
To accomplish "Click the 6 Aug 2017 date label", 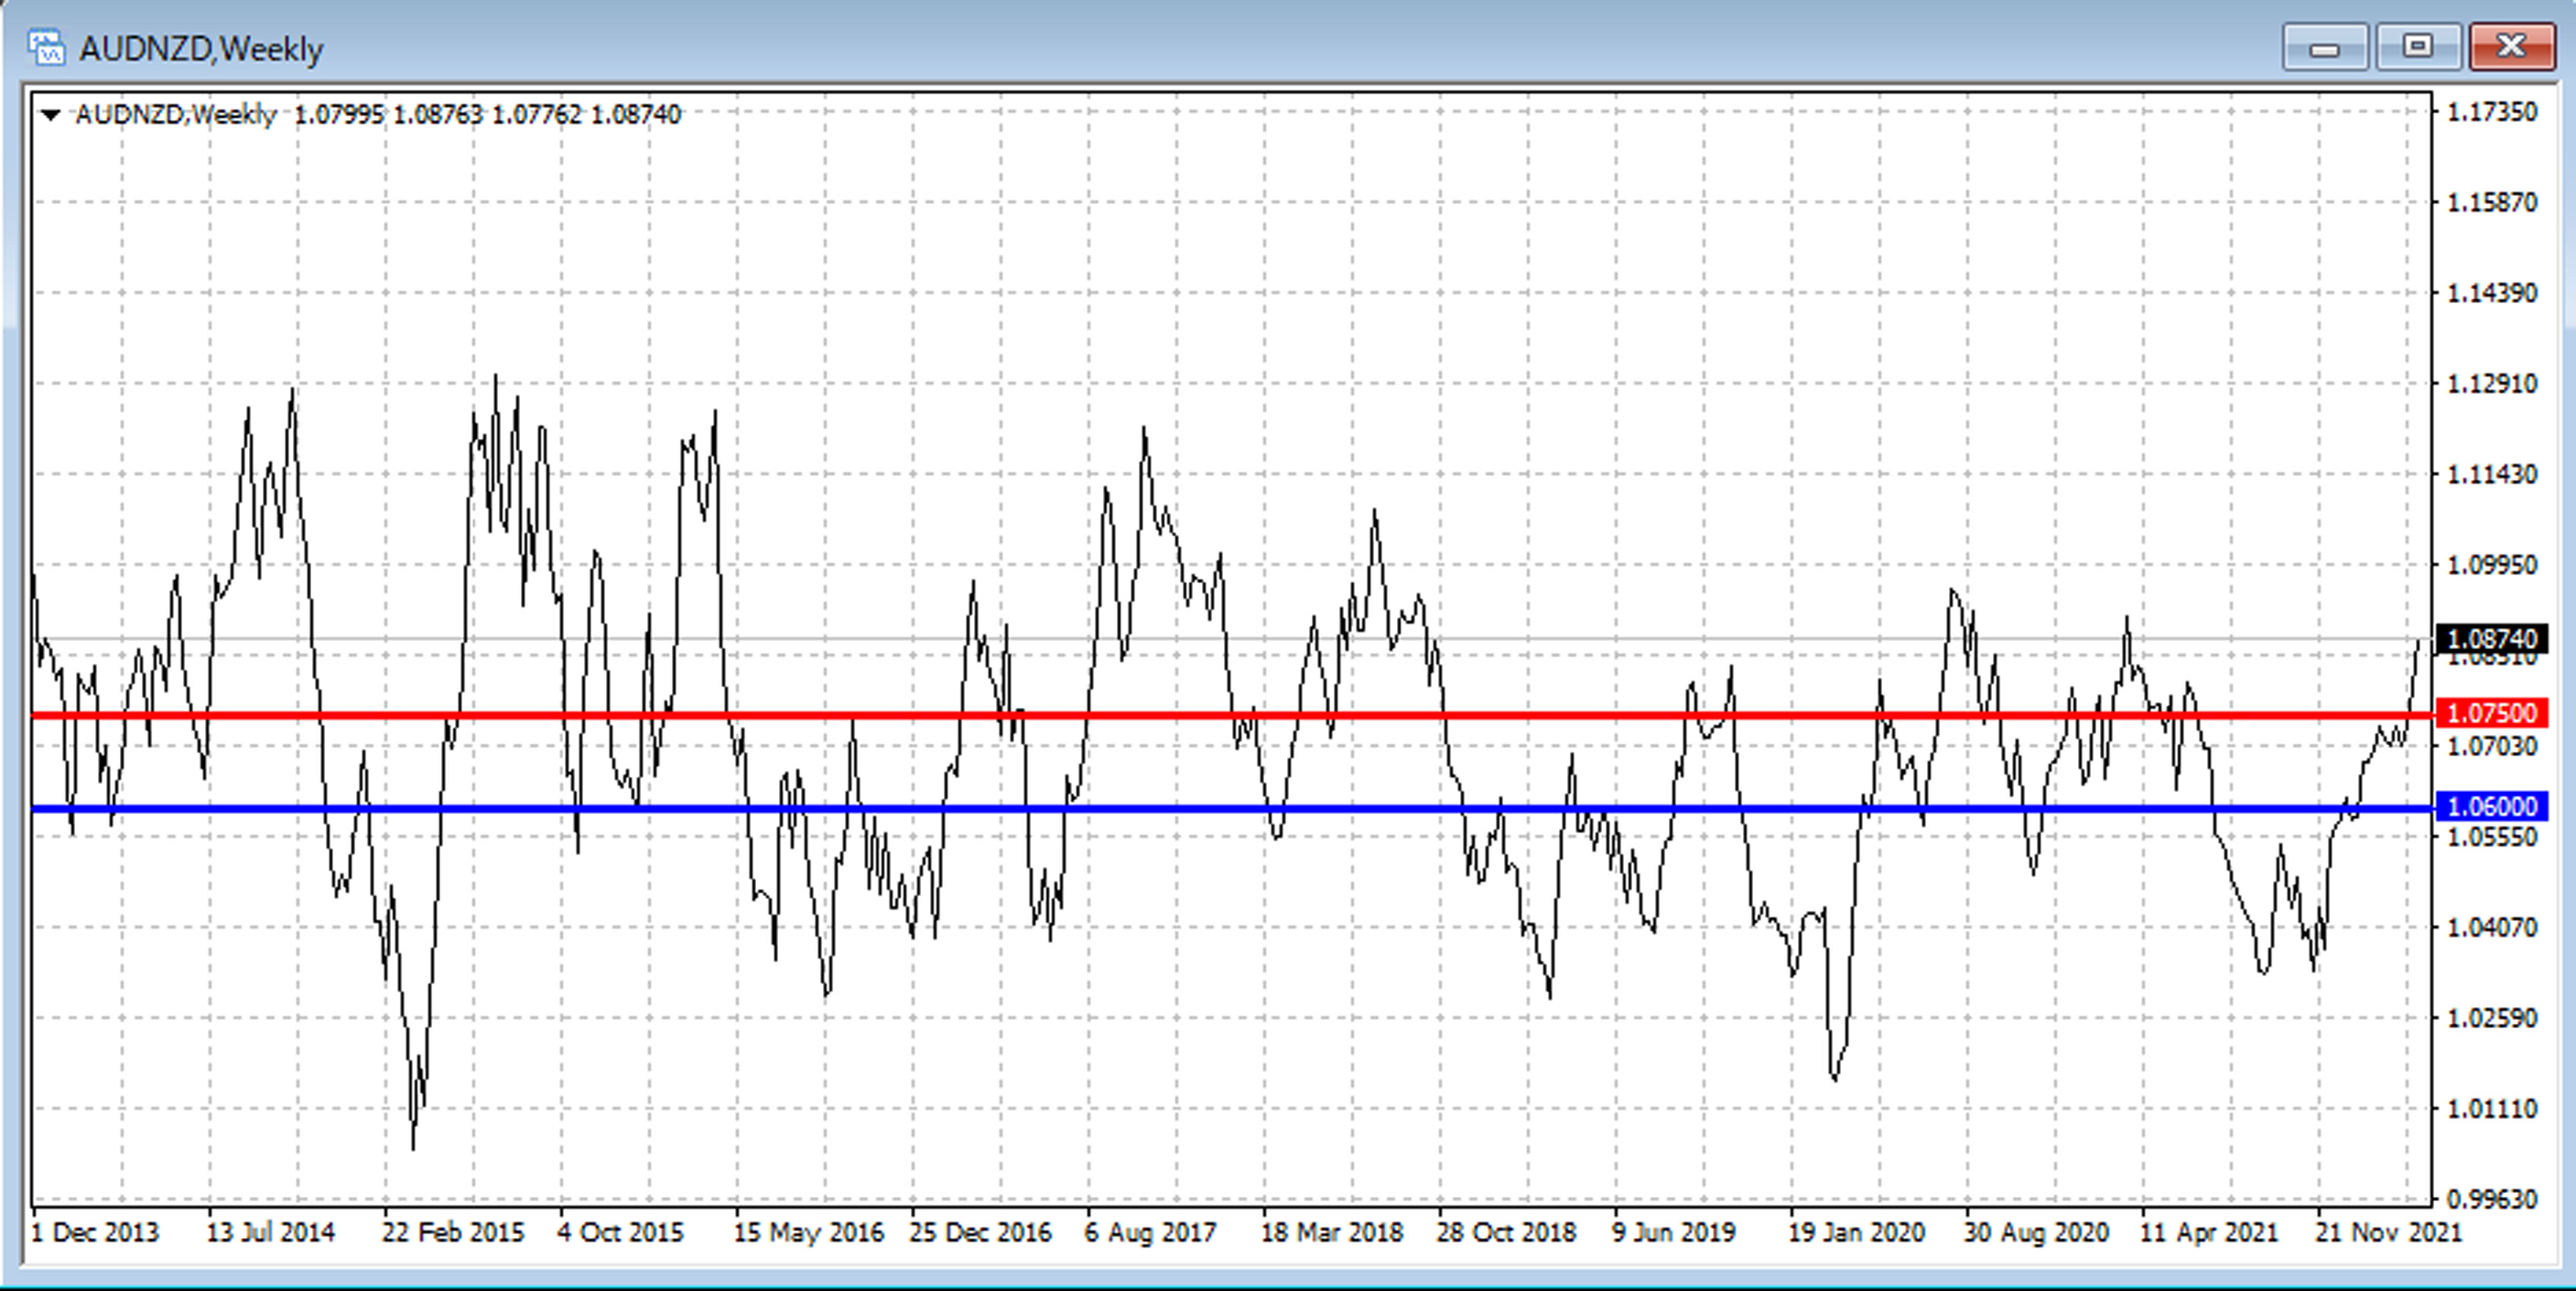I will [x=1150, y=1232].
